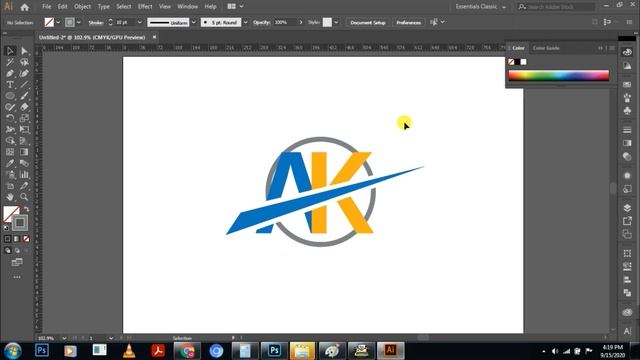Open the Effect menu
The height and width of the screenshot is (360, 640).
tap(145, 7)
